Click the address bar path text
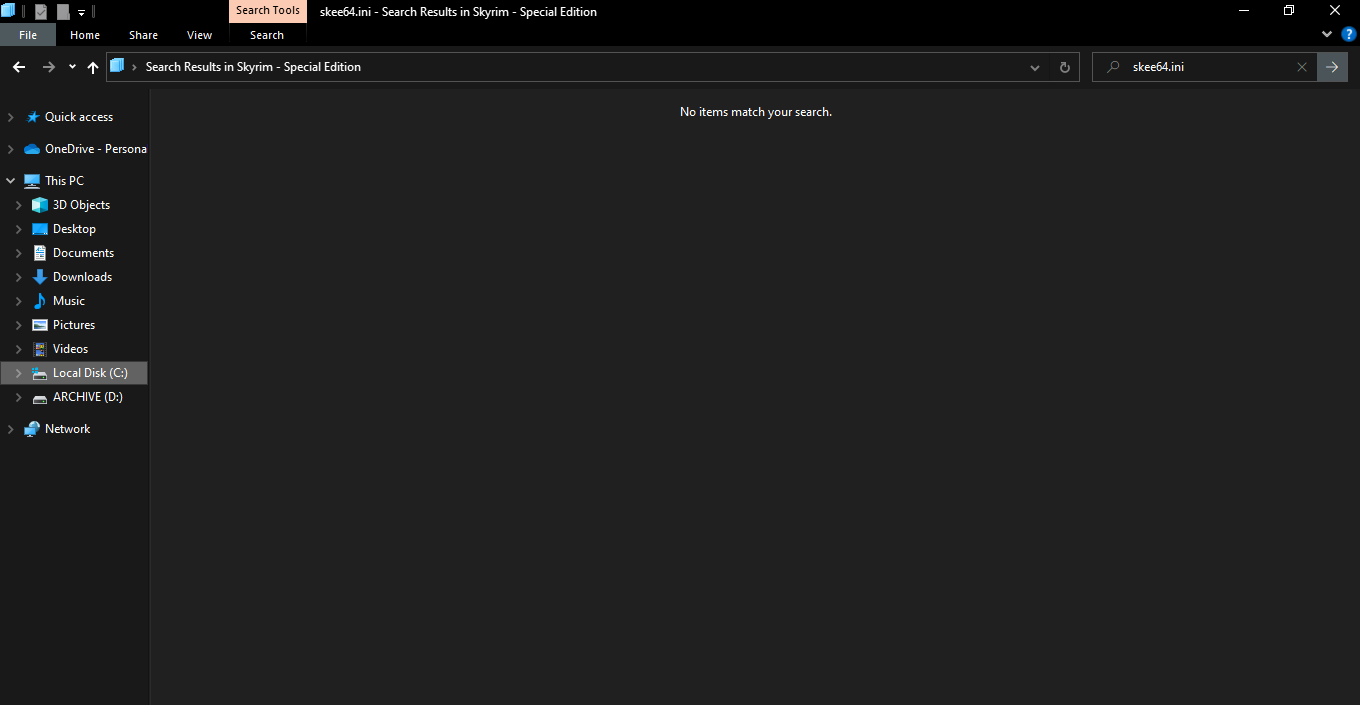Screen dimensions: 1360x705 point(253,67)
